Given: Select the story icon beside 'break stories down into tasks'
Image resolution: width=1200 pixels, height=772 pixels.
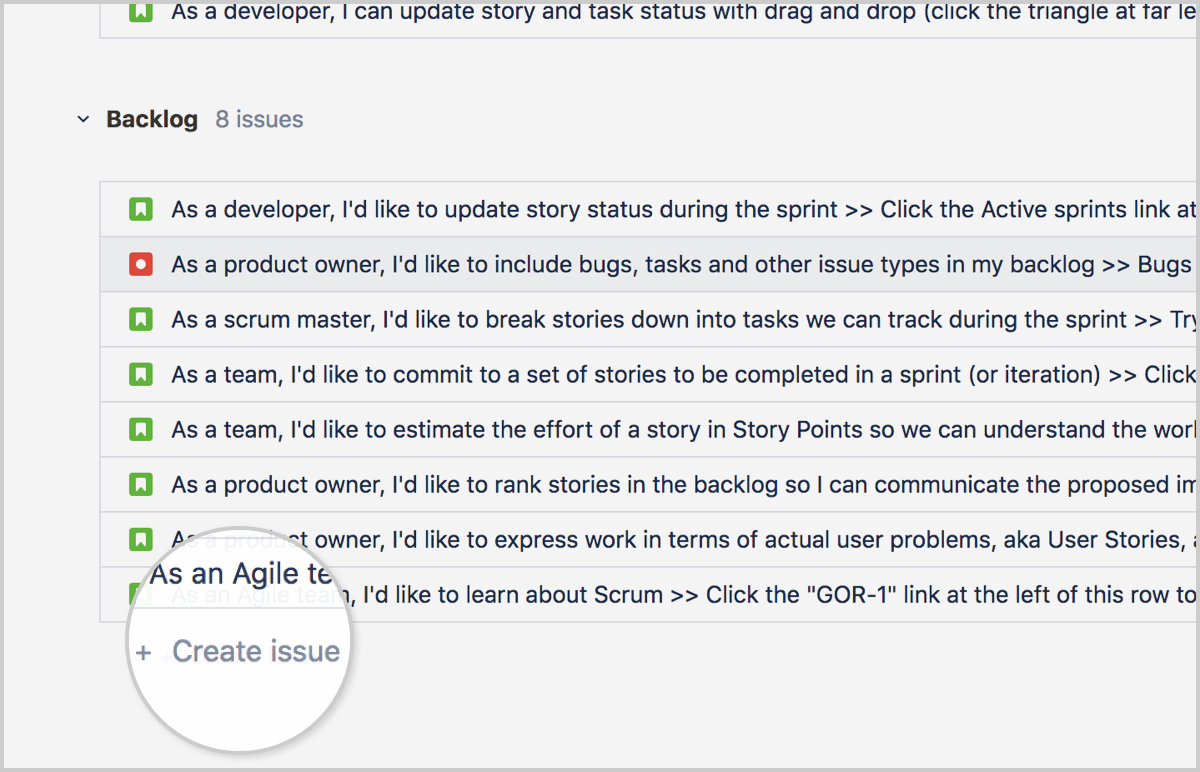Looking at the screenshot, I should point(141,319).
